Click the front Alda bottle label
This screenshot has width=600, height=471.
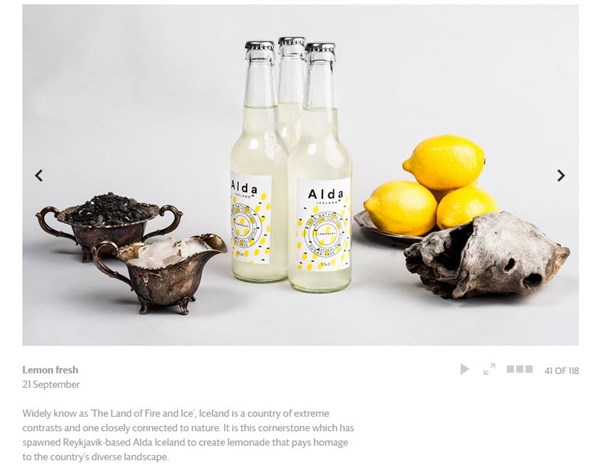coord(324,225)
